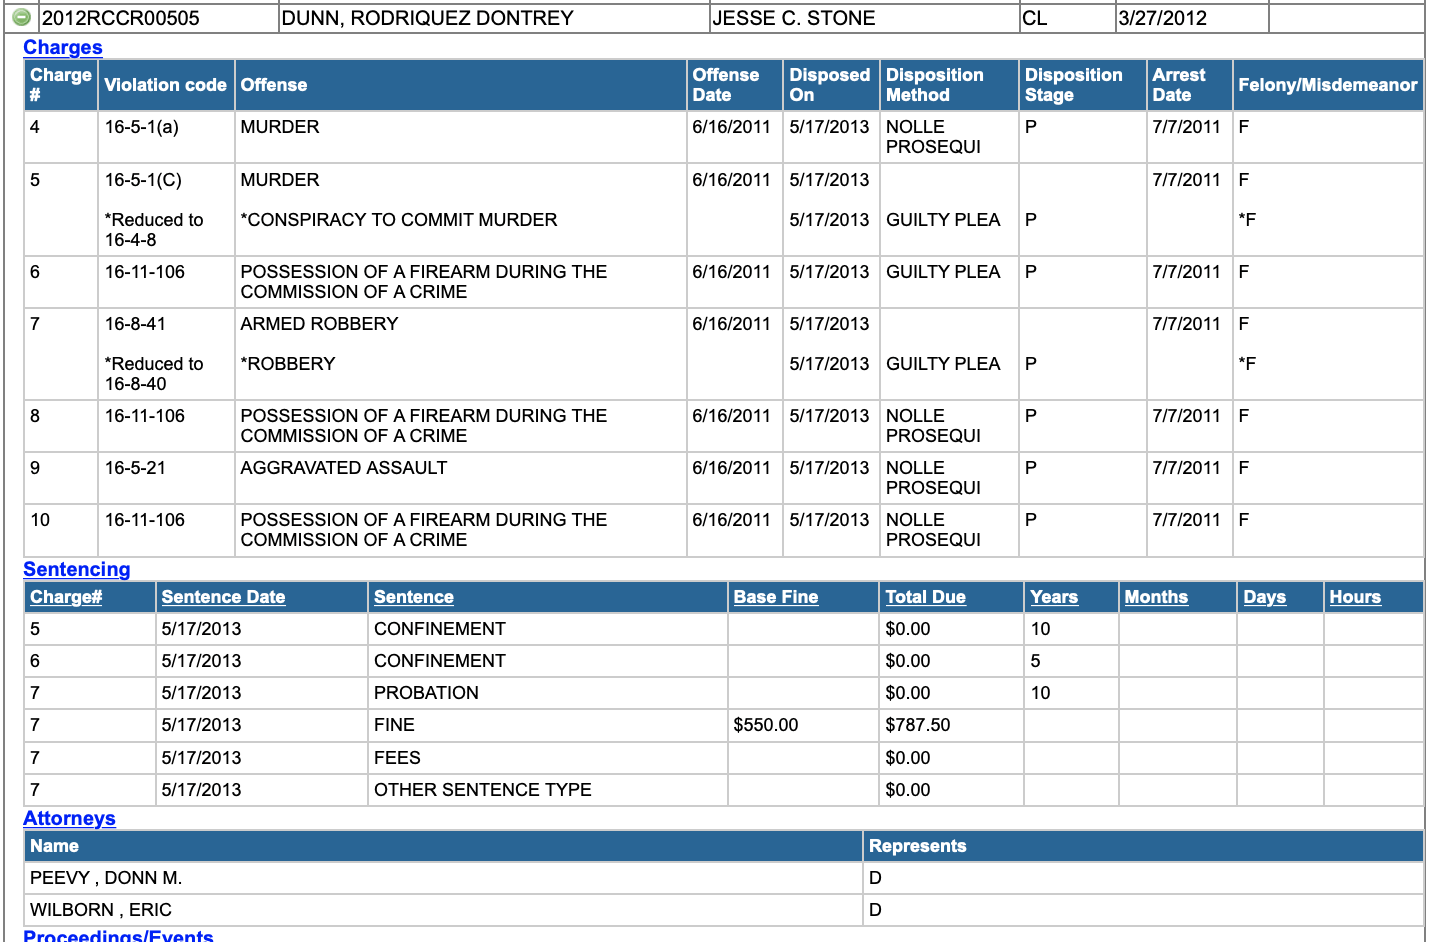Select charge 6 GUILTY PLEA disposition
The image size is (1442, 942).
tap(943, 272)
